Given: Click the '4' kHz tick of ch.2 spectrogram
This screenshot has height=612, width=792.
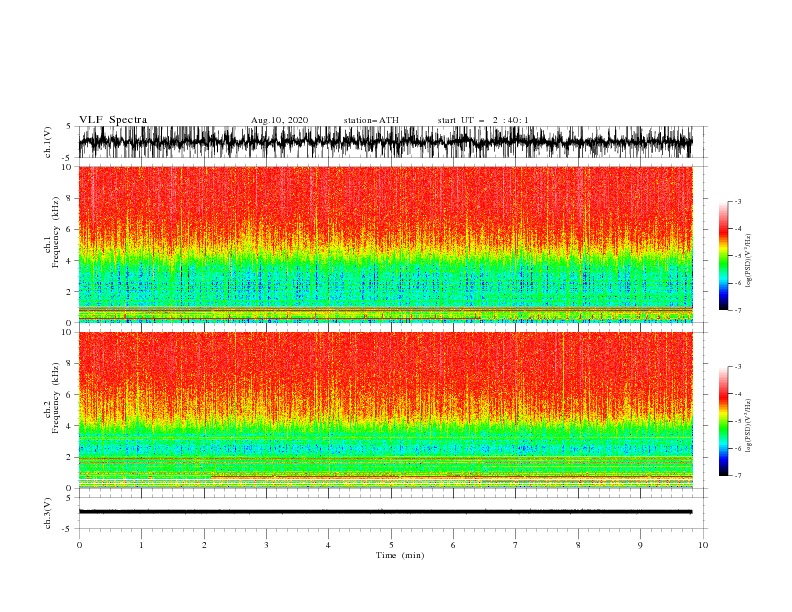Looking at the screenshot, I should pyautogui.click(x=71, y=426).
